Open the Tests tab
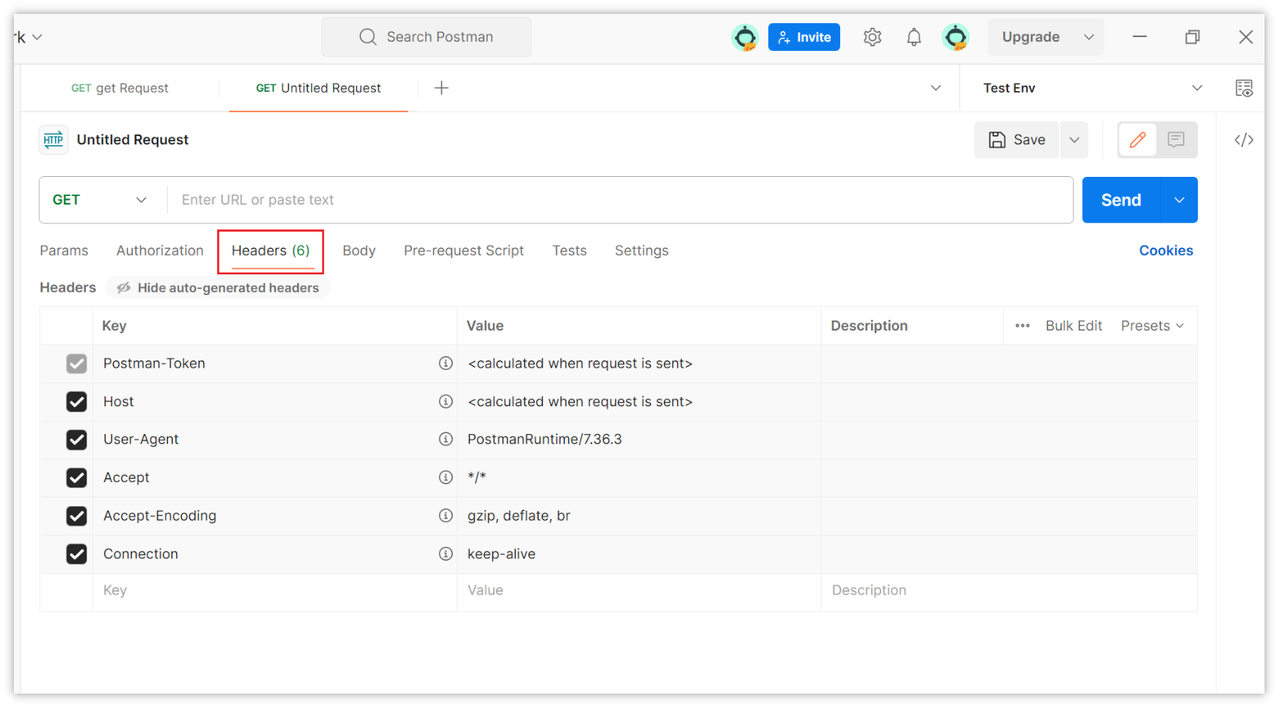 (x=569, y=251)
